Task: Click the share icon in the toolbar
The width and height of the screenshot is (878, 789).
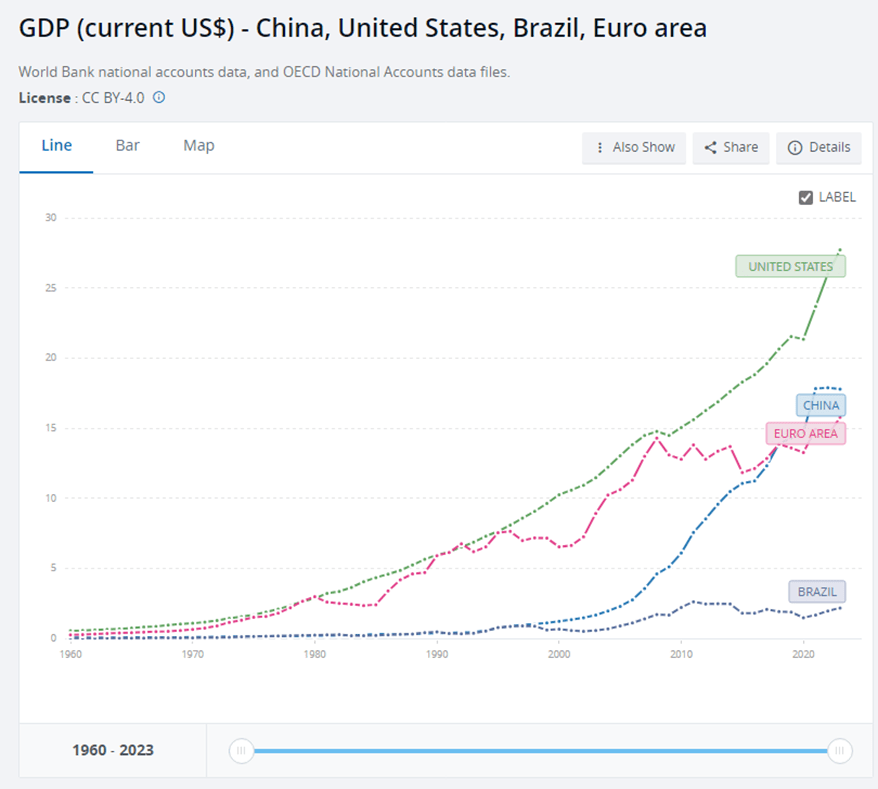Action: click(x=711, y=147)
